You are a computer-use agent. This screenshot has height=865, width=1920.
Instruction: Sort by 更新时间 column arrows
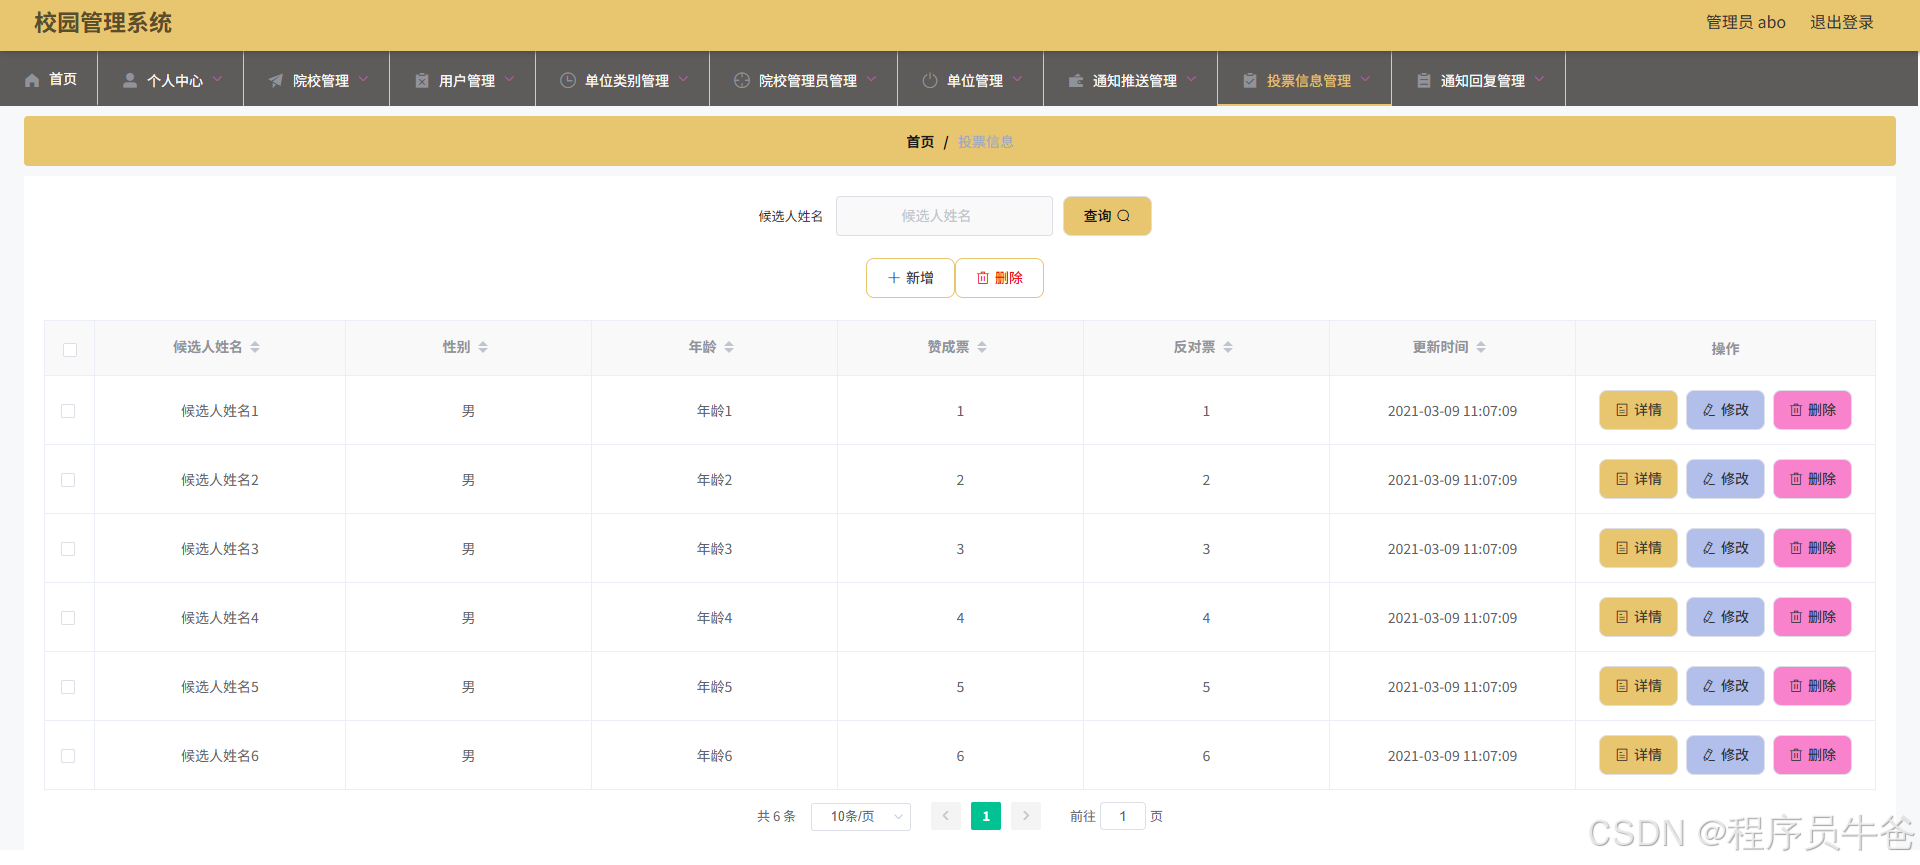point(1481,347)
